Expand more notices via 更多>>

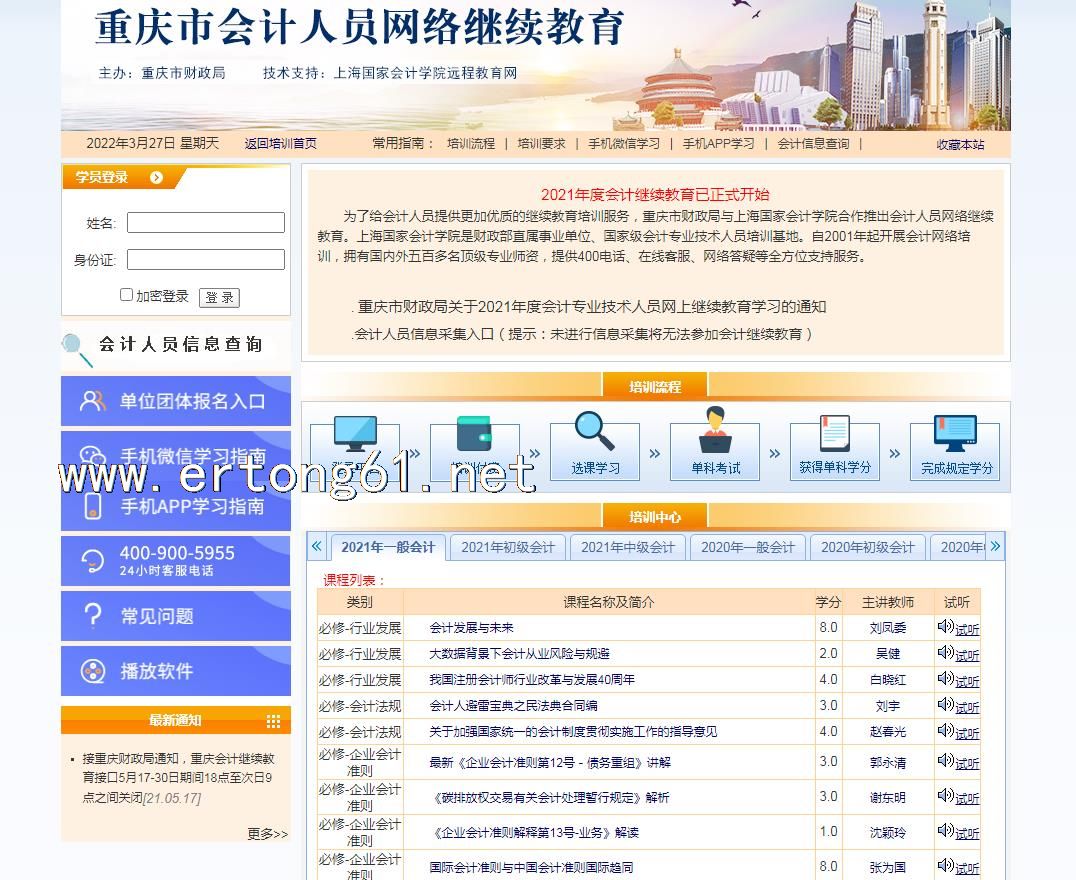click(267, 834)
